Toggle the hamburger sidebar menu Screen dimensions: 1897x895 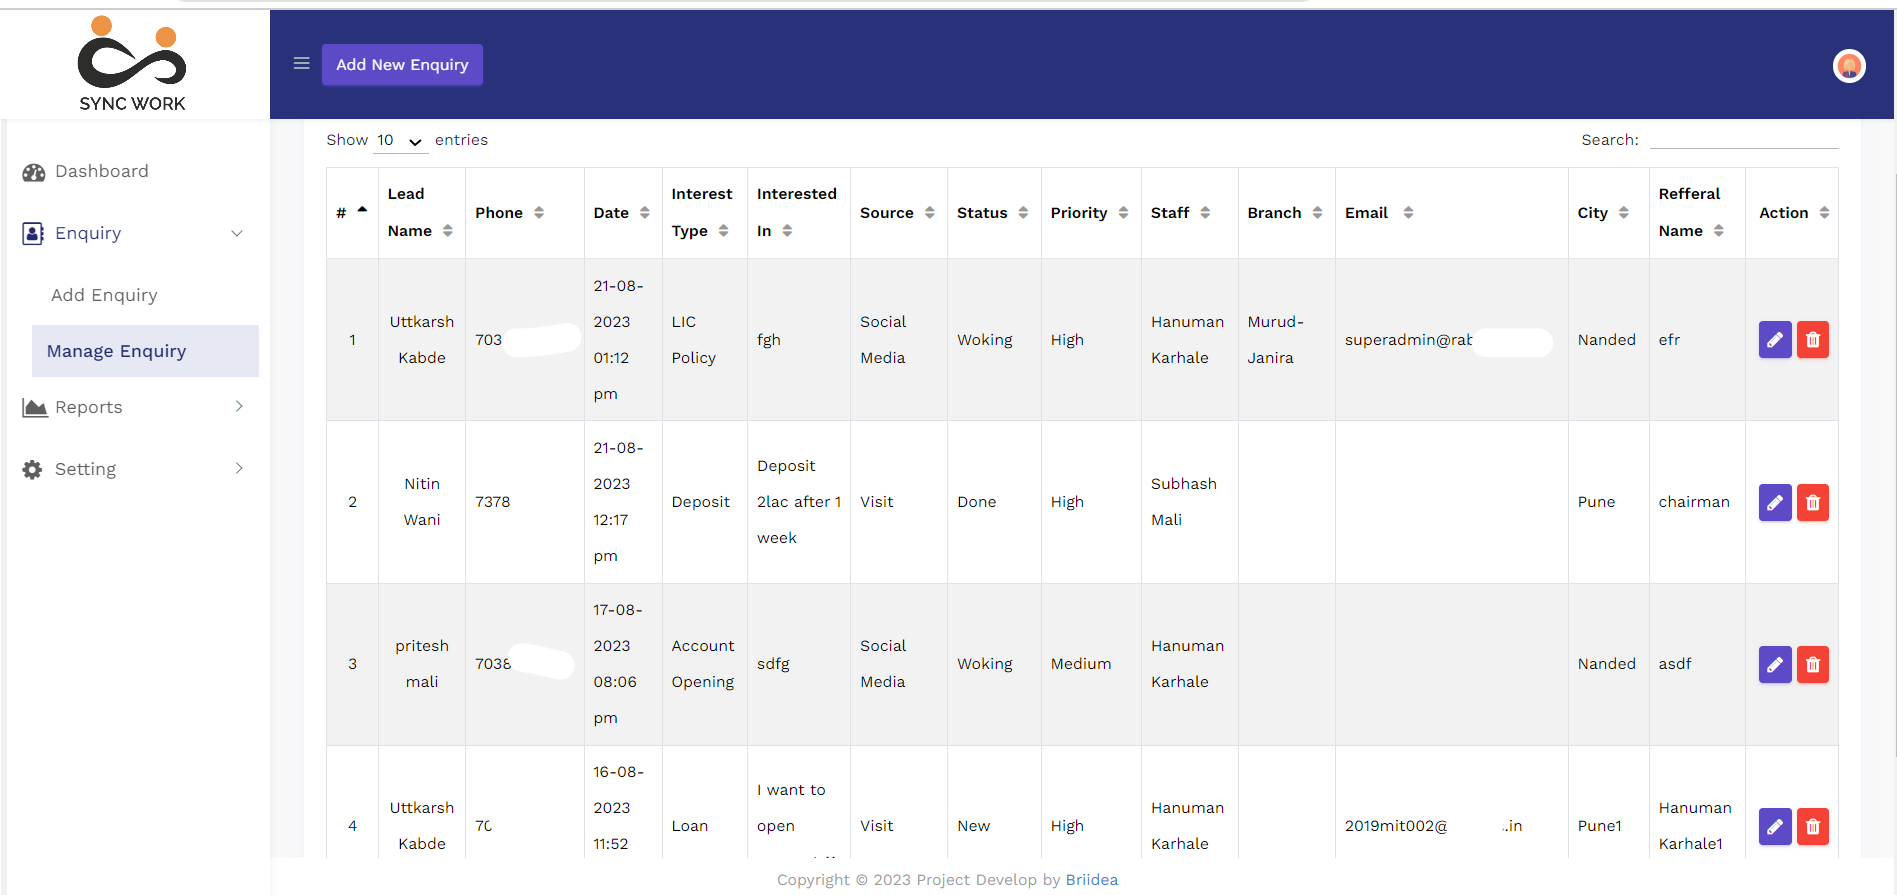pyautogui.click(x=301, y=63)
